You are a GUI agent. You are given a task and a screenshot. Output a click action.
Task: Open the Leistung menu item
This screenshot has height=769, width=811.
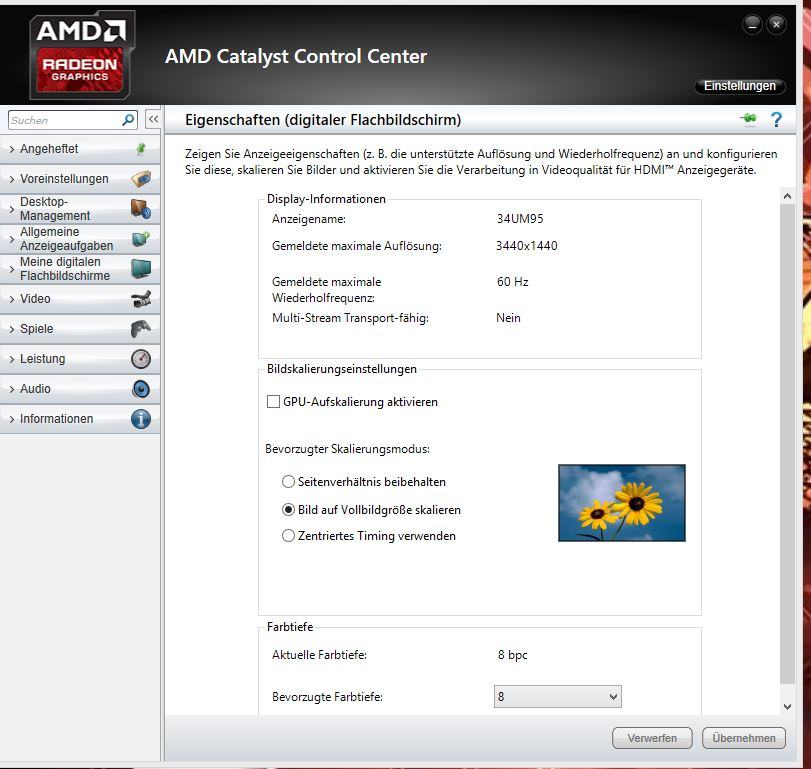tap(80, 359)
